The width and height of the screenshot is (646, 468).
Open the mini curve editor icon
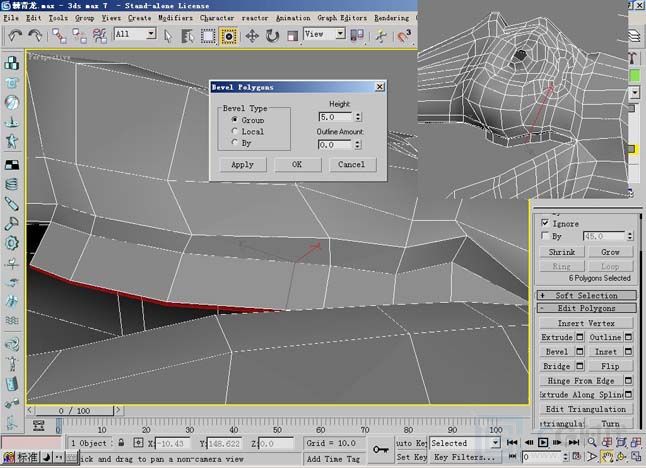39,425
